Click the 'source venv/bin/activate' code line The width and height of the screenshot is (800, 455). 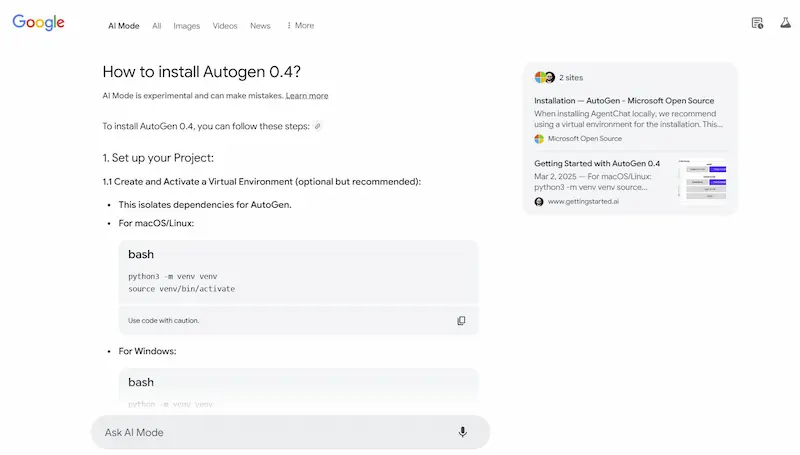click(x=182, y=289)
